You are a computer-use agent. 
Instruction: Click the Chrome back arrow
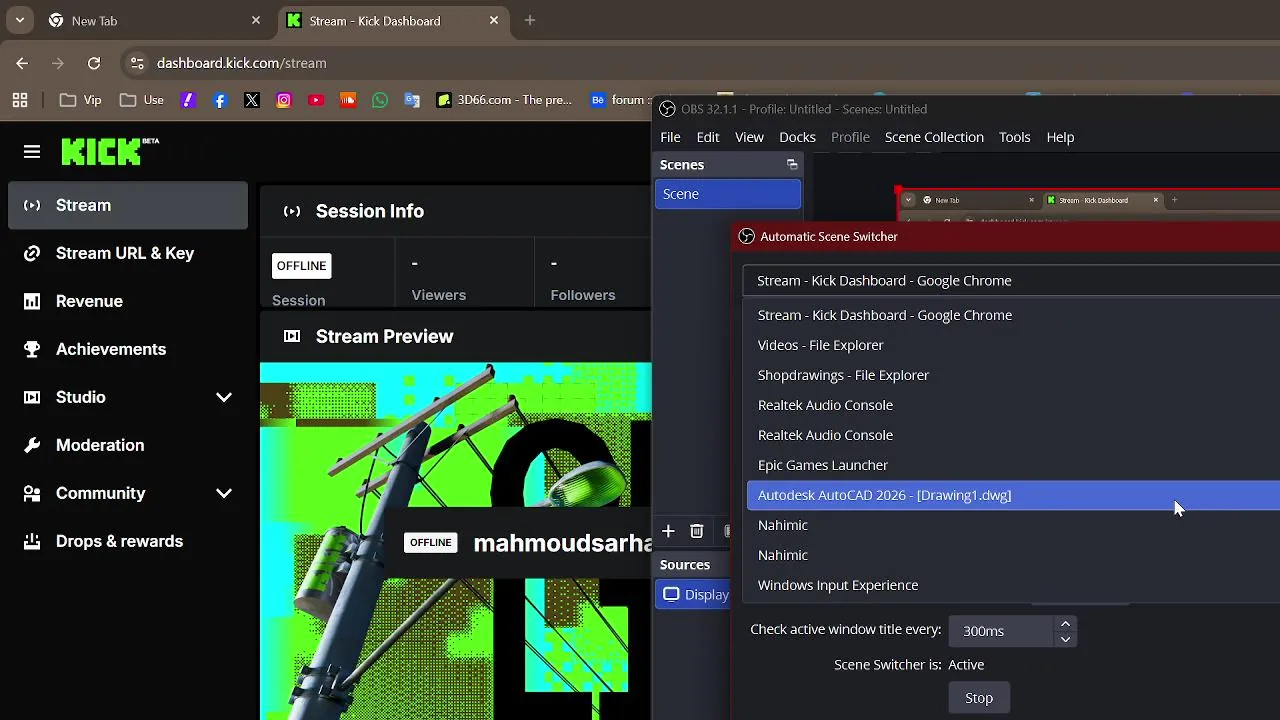pos(22,63)
